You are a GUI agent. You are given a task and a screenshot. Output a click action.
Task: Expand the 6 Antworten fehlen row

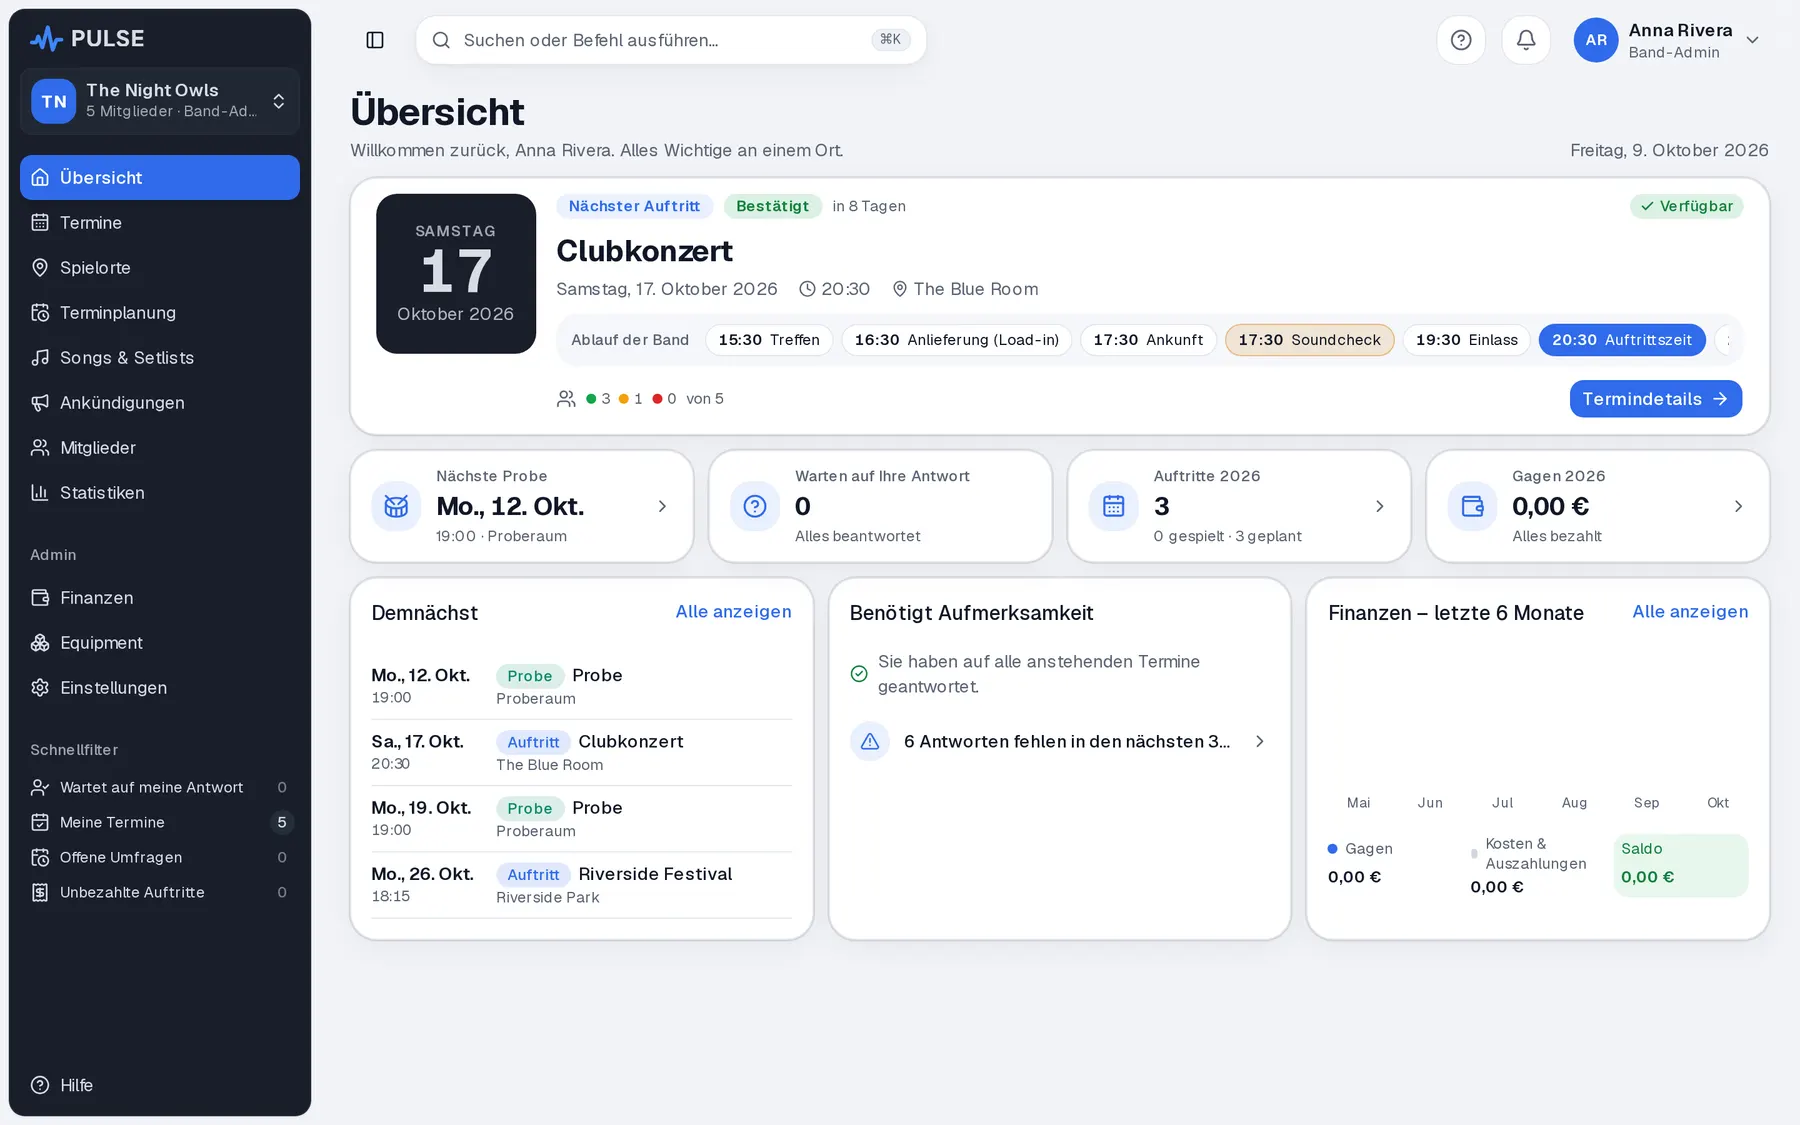pyautogui.click(x=1060, y=741)
